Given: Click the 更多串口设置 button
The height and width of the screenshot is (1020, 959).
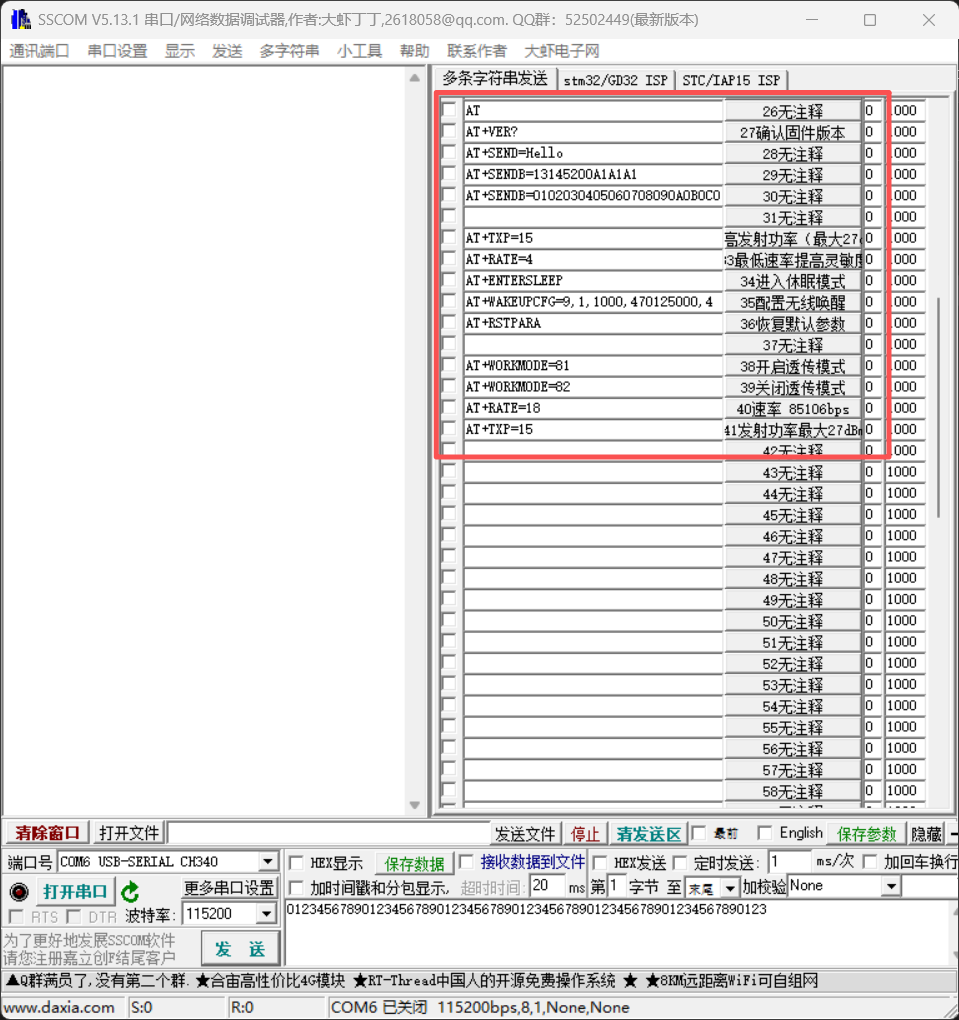Looking at the screenshot, I should point(229,887).
